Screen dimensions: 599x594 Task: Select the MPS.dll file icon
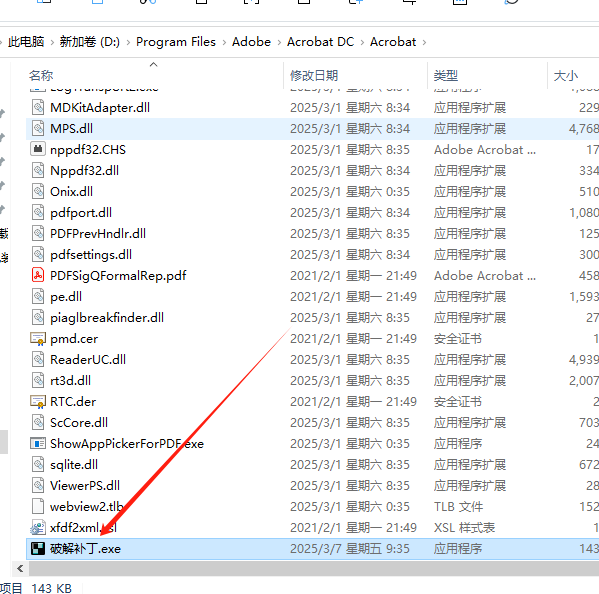[38, 128]
